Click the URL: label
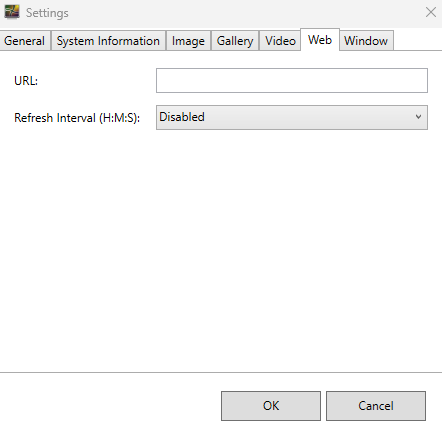The height and width of the screenshot is (432, 442). [26, 81]
